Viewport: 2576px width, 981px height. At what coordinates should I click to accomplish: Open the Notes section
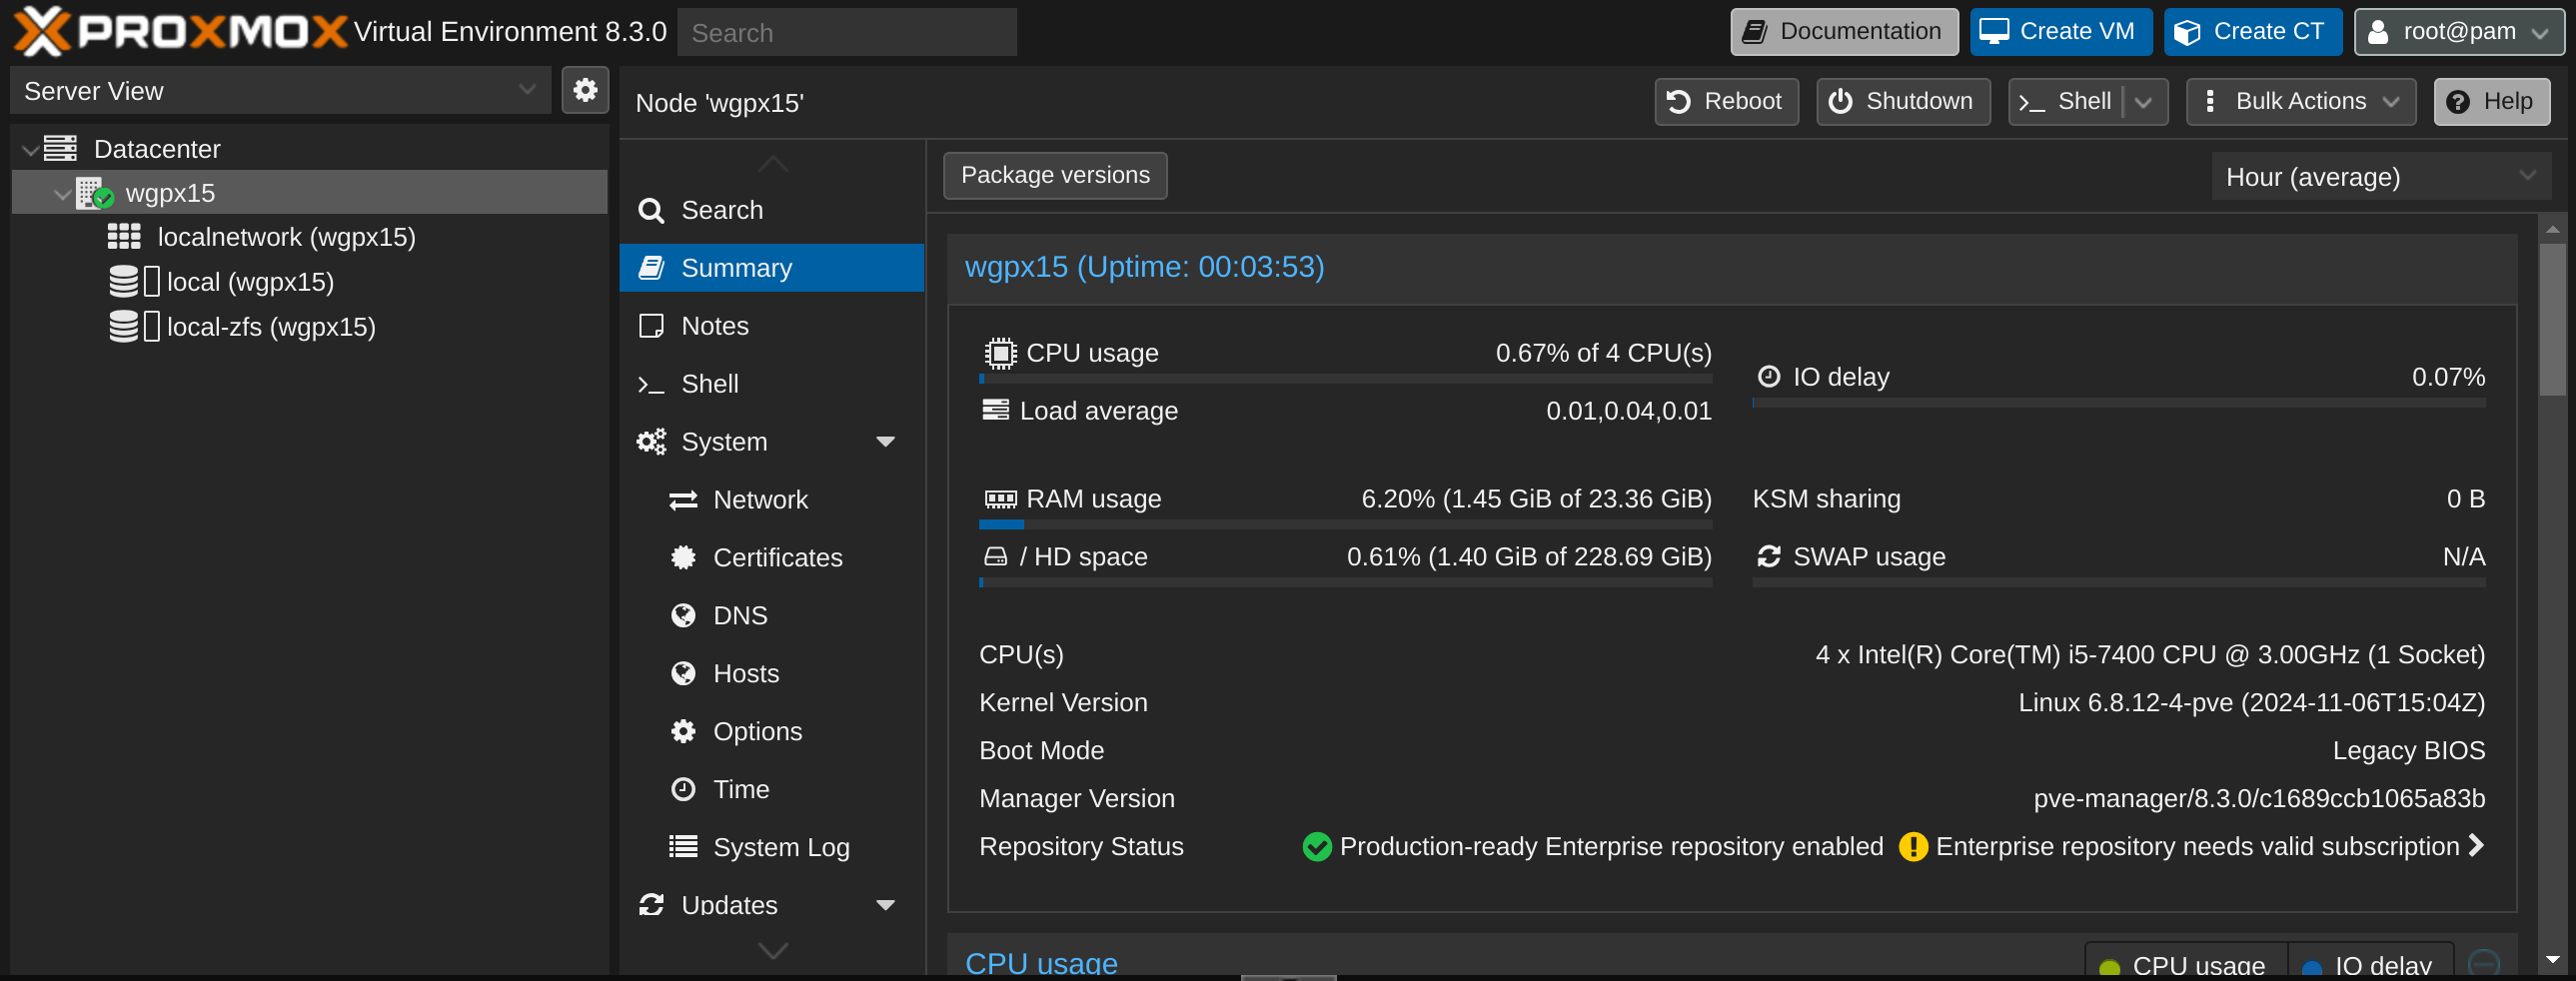pos(771,326)
